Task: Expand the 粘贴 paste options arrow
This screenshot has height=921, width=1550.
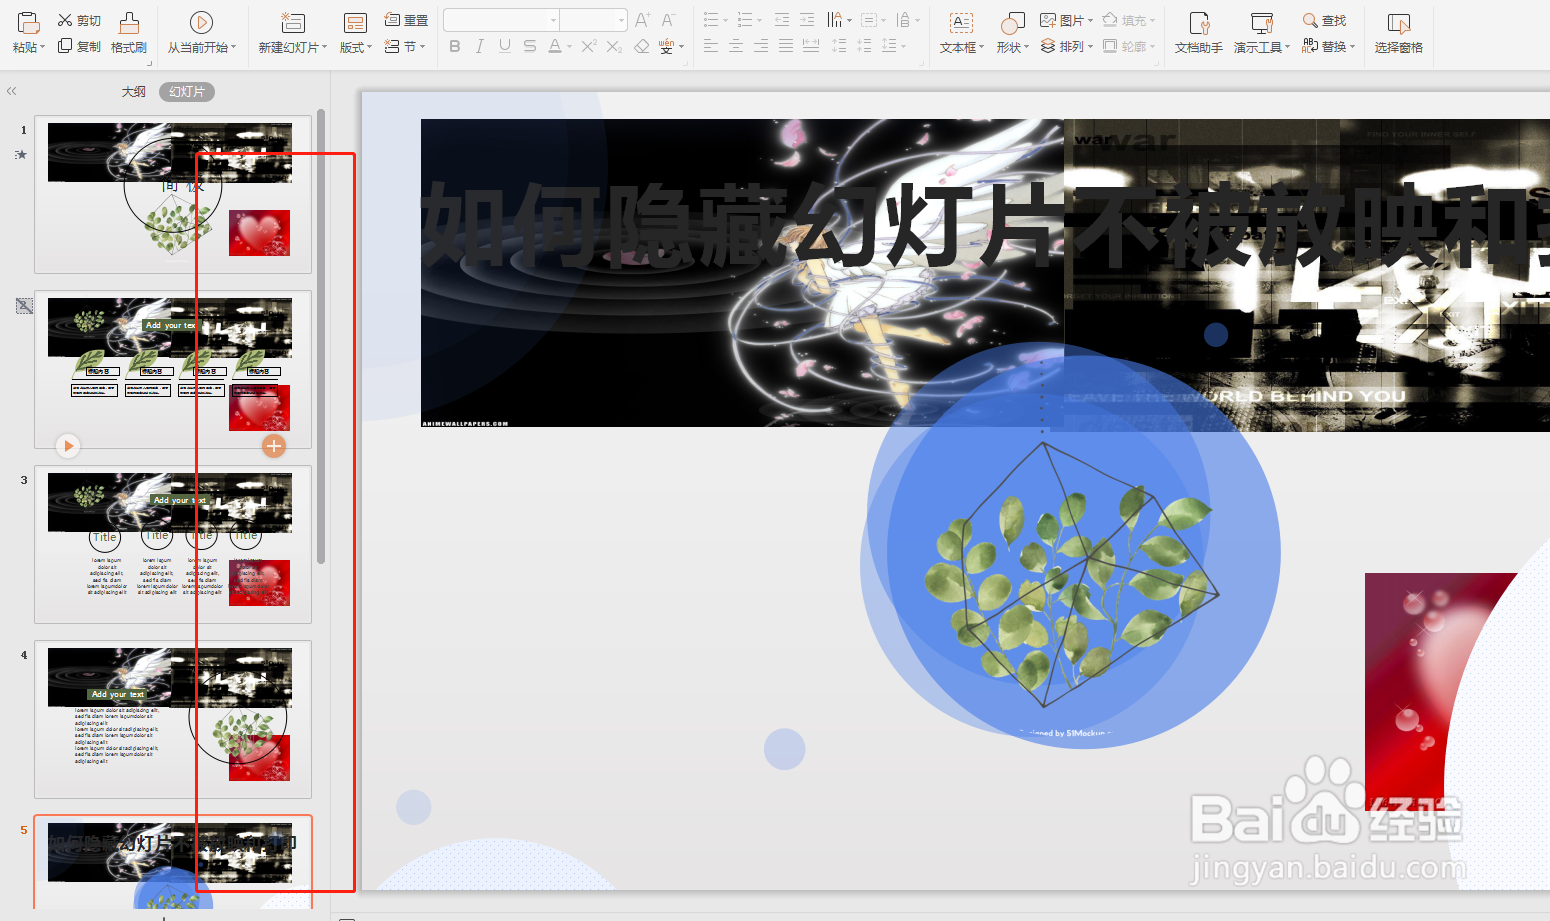Action: coord(42,47)
